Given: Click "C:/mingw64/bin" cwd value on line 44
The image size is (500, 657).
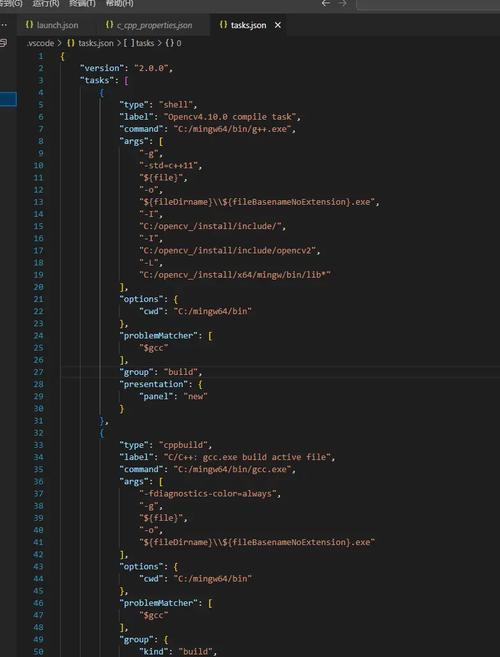Looking at the screenshot, I should click(x=212, y=579).
